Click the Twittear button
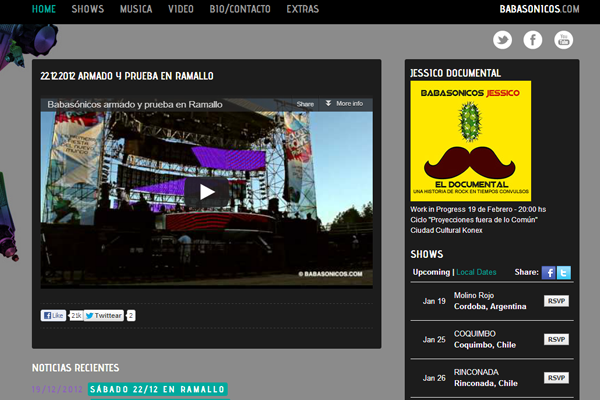Screen dimensions: 600x400 tap(104, 315)
